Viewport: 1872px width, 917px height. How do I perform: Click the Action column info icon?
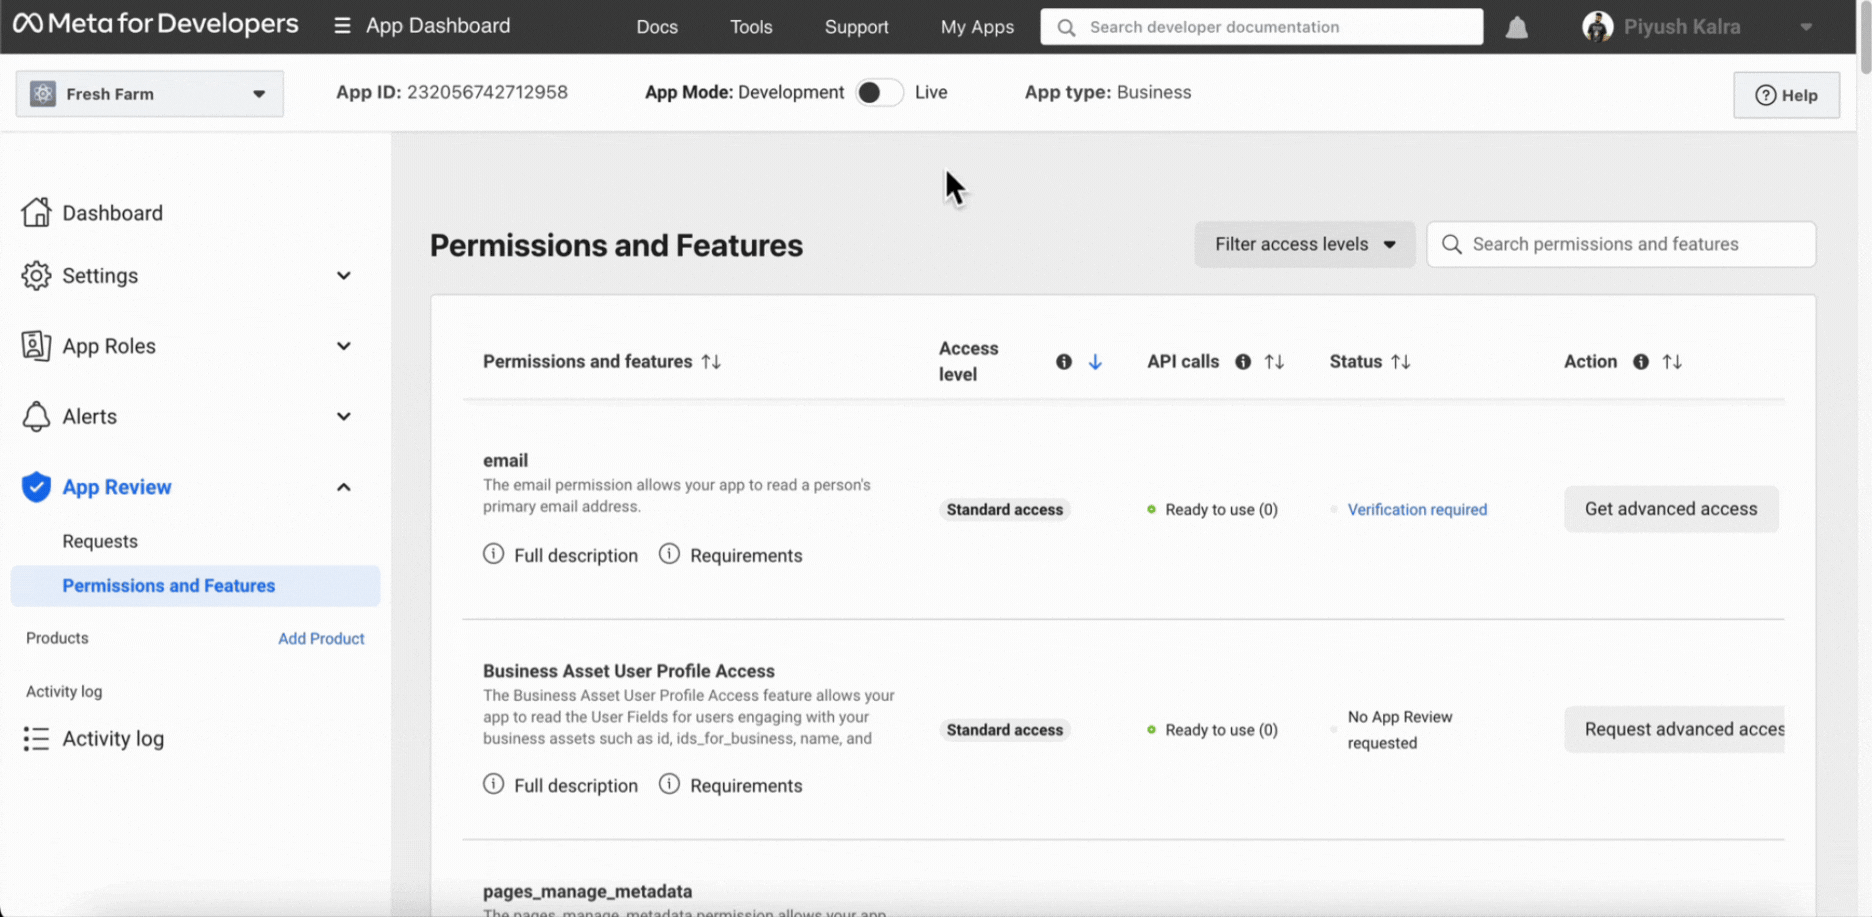click(1641, 362)
